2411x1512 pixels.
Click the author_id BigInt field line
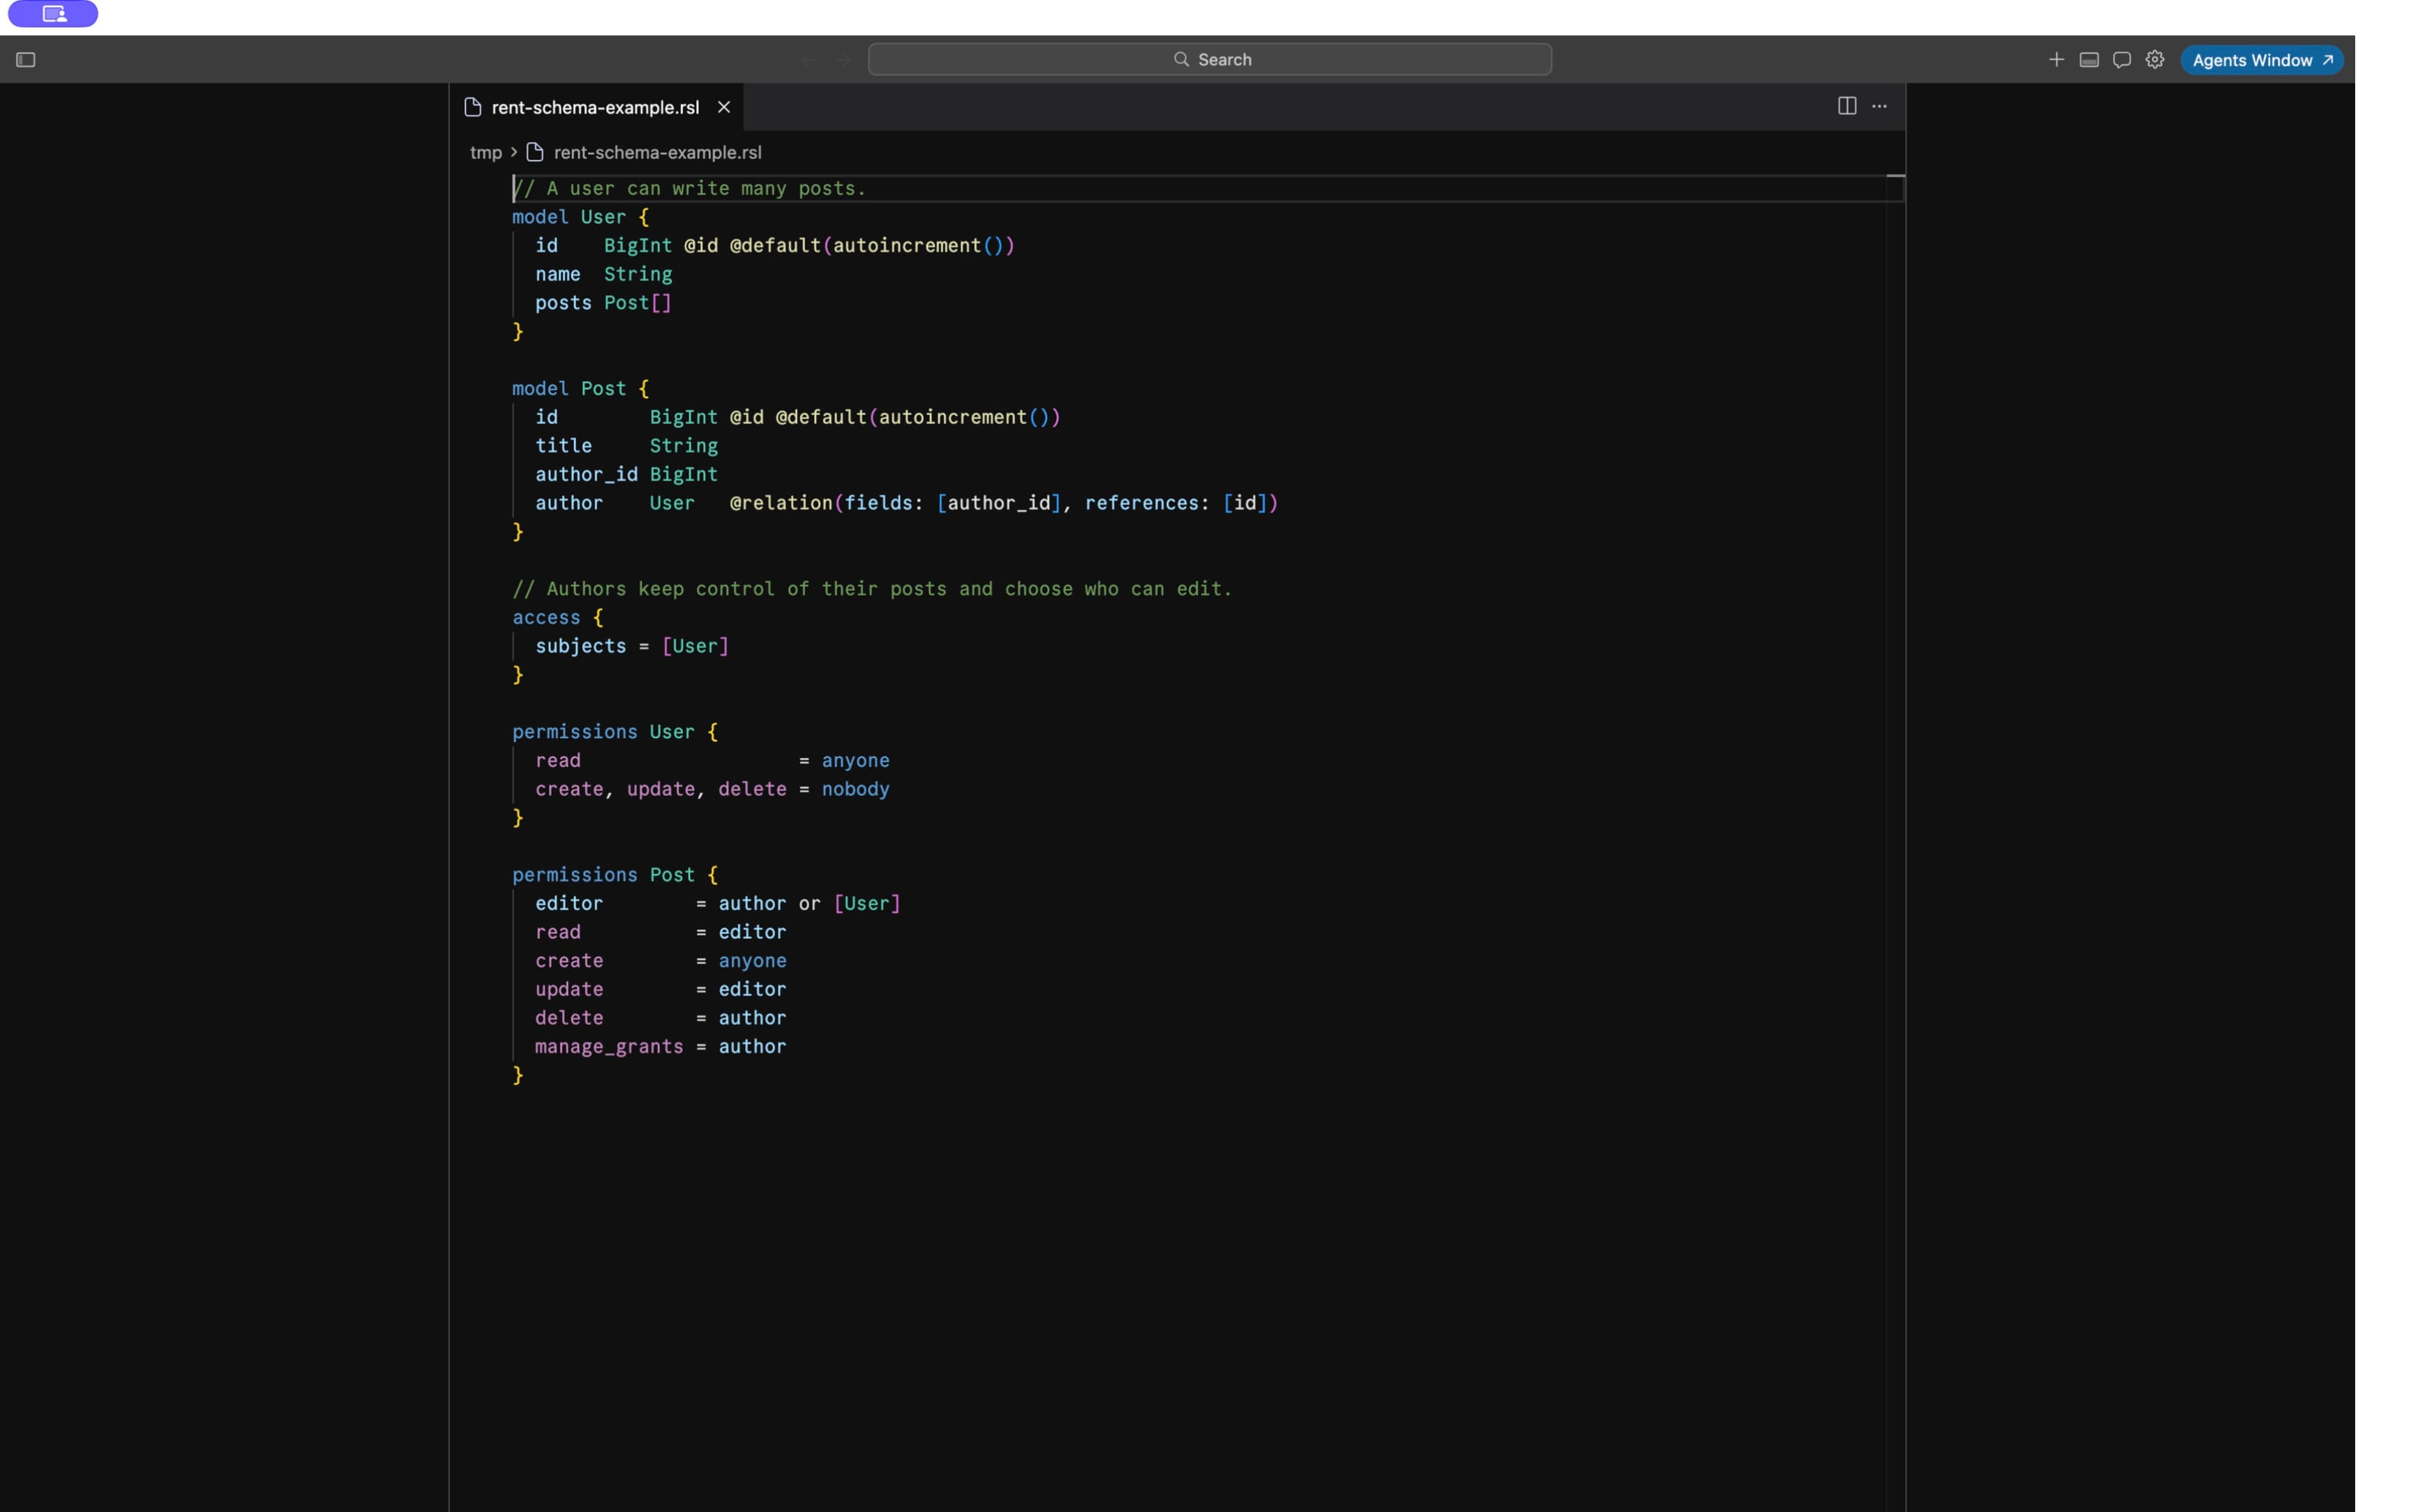626,474
